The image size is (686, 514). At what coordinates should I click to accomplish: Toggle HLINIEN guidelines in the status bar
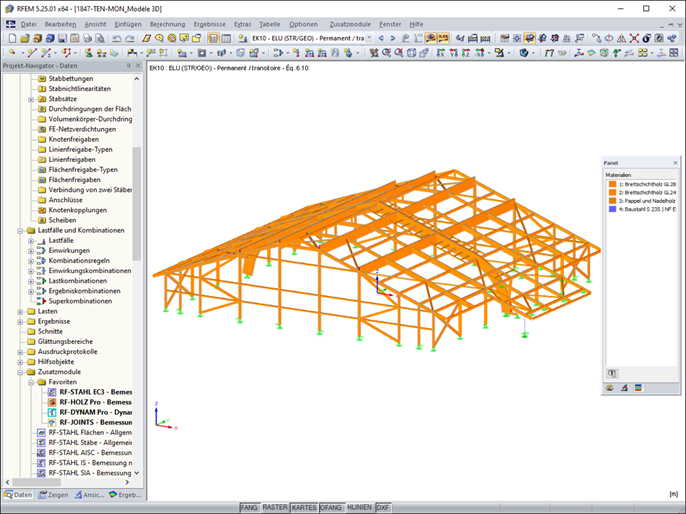tap(359, 507)
